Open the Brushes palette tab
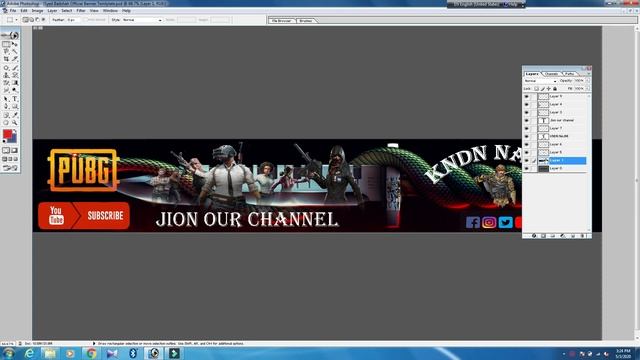 click(306, 20)
